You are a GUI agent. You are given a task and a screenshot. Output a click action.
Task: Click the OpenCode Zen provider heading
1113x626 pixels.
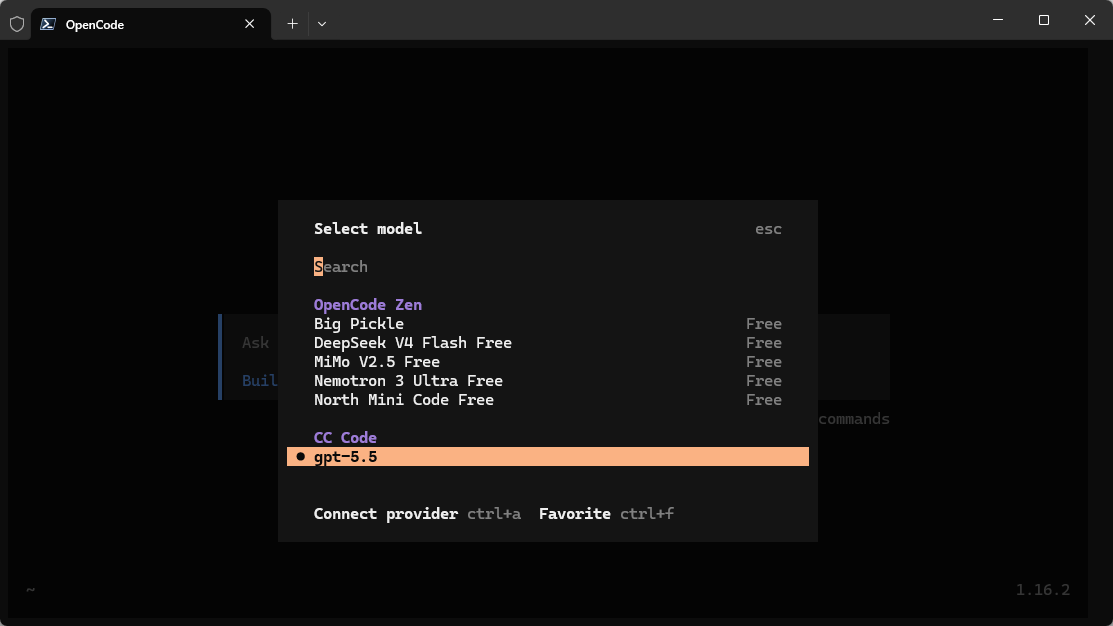[368, 304]
